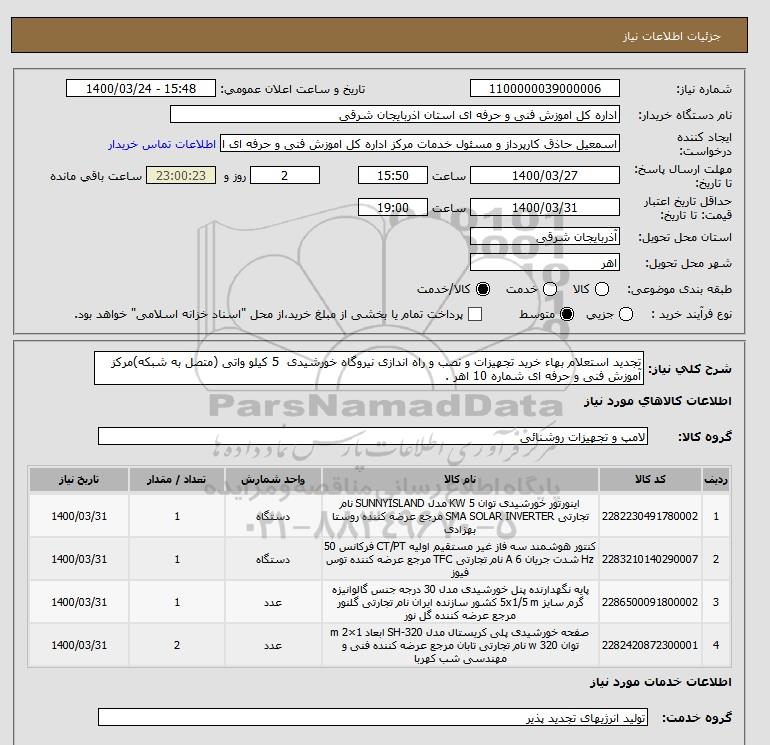Click product code 2283210140290007
The width and height of the screenshot is (770, 745).
coord(650,559)
